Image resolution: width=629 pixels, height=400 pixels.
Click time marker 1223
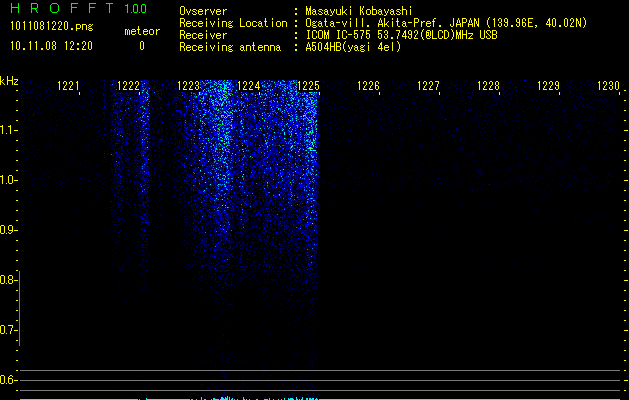coord(188,85)
